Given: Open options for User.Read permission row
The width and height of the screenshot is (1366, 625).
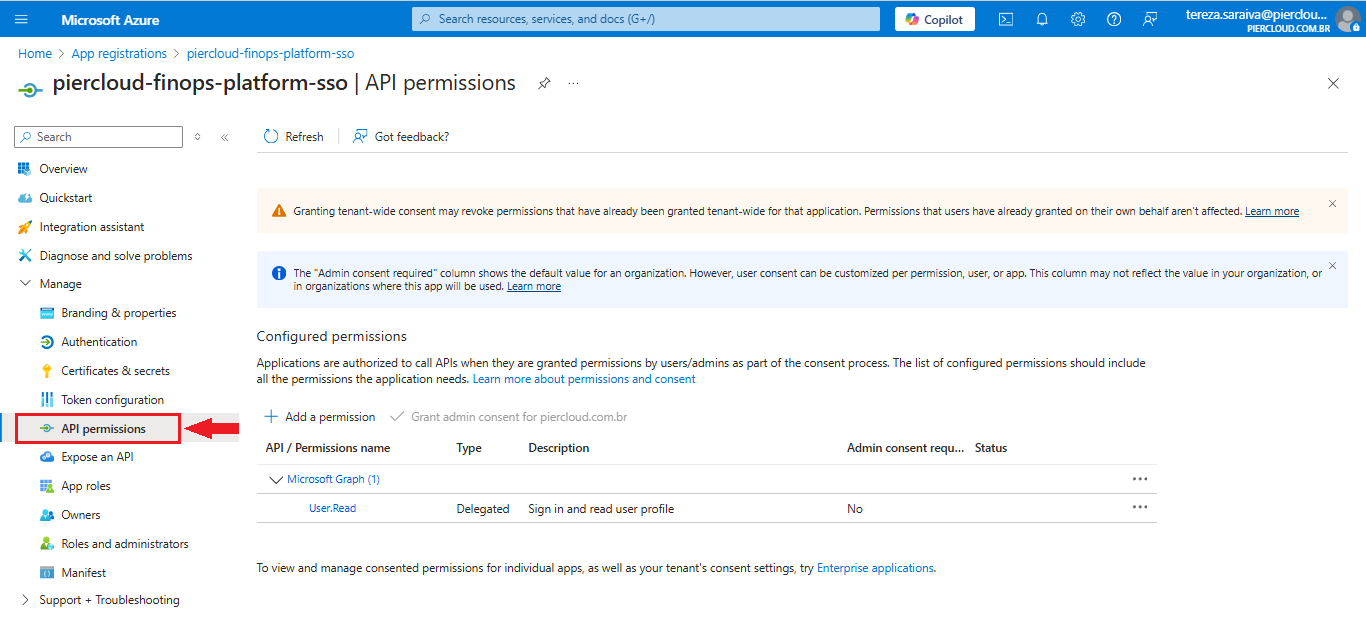Looking at the screenshot, I should [x=1139, y=508].
